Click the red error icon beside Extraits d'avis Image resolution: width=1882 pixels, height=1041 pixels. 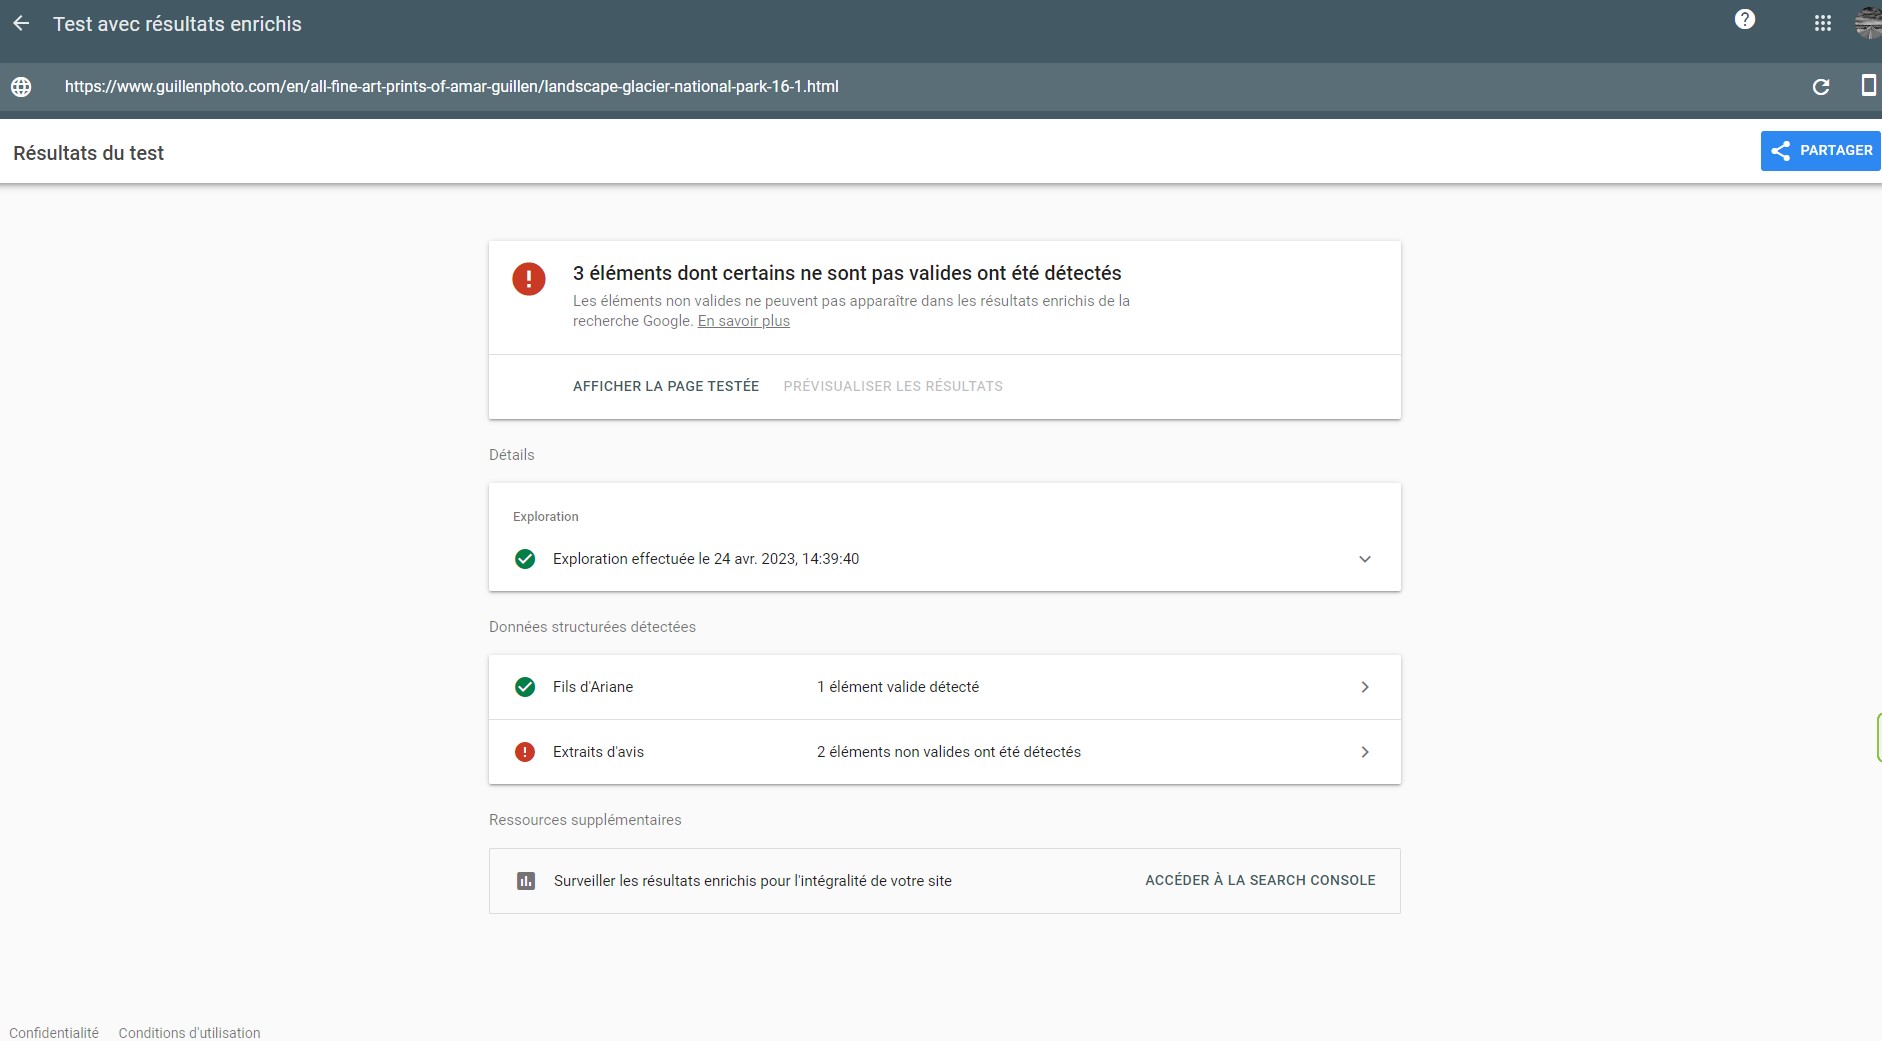[525, 752]
